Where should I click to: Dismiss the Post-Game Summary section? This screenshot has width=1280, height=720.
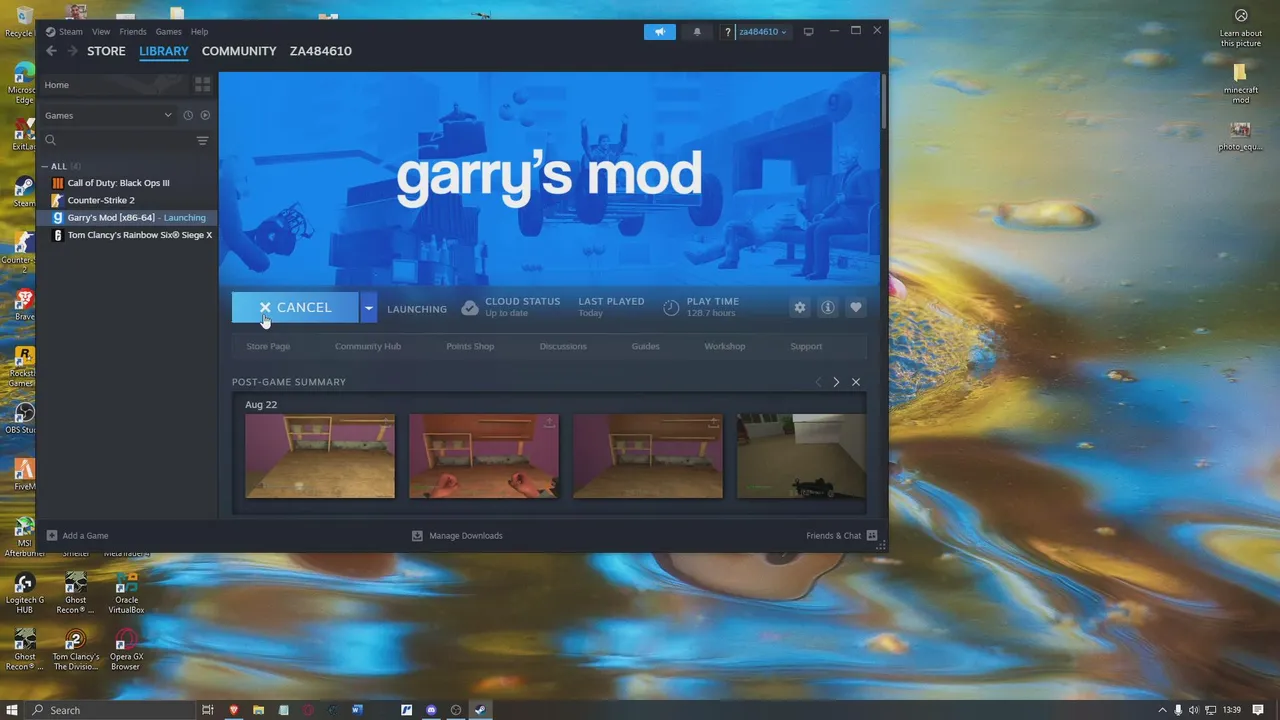click(x=856, y=382)
